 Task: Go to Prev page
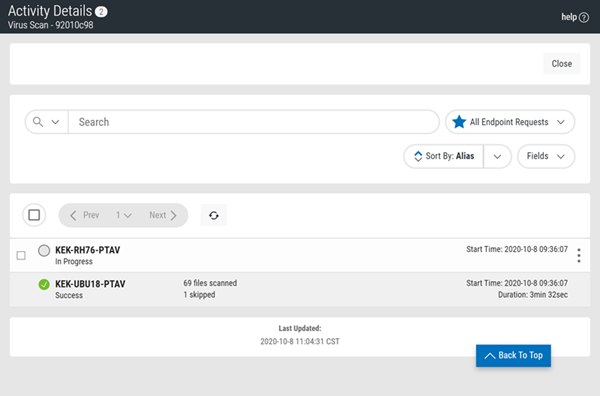coord(85,215)
